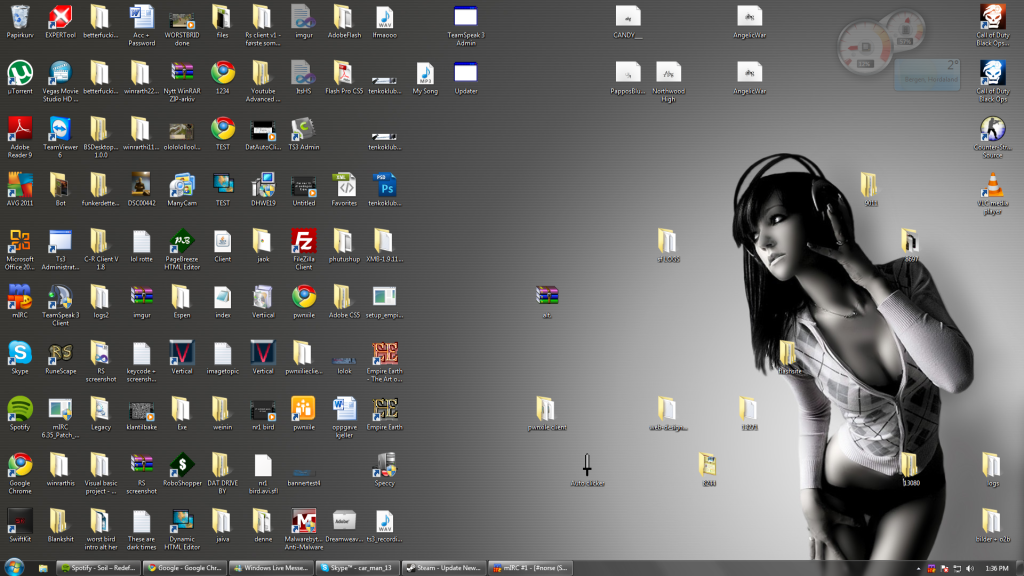This screenshot has height=576, width=1024.
Task: Select the Papirkurv recycle bin
Action: pyautogui.click(x=20, y=17)
